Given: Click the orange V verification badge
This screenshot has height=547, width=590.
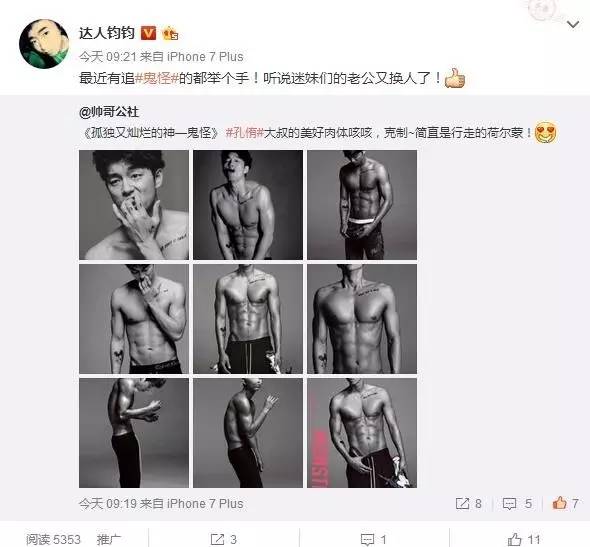Looking at the screenshot, I should (148, 33).
